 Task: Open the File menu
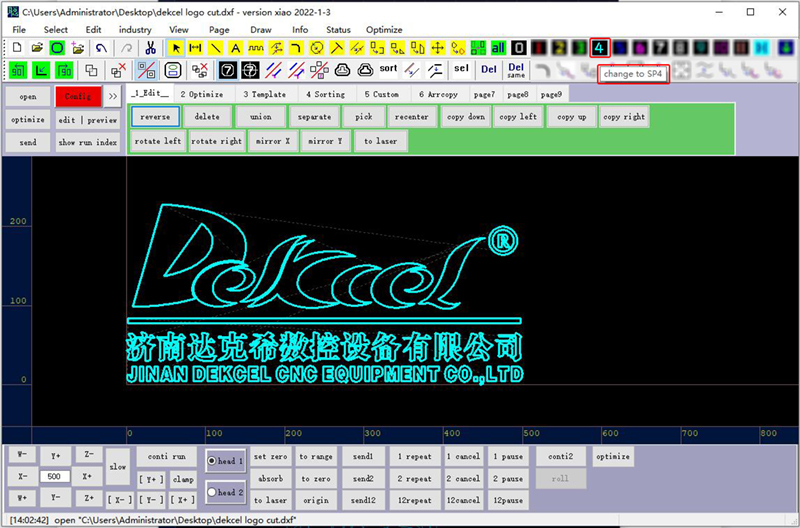(19, 30)
